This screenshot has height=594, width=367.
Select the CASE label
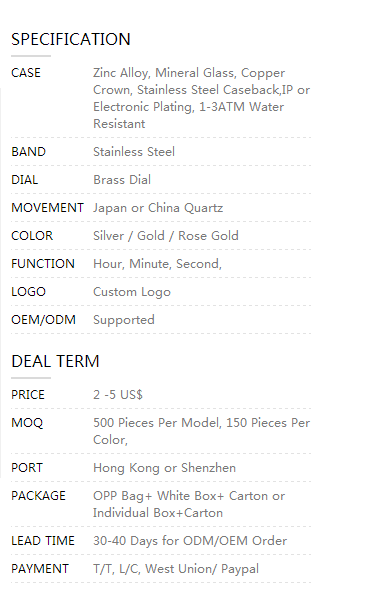tap(26, 73)
